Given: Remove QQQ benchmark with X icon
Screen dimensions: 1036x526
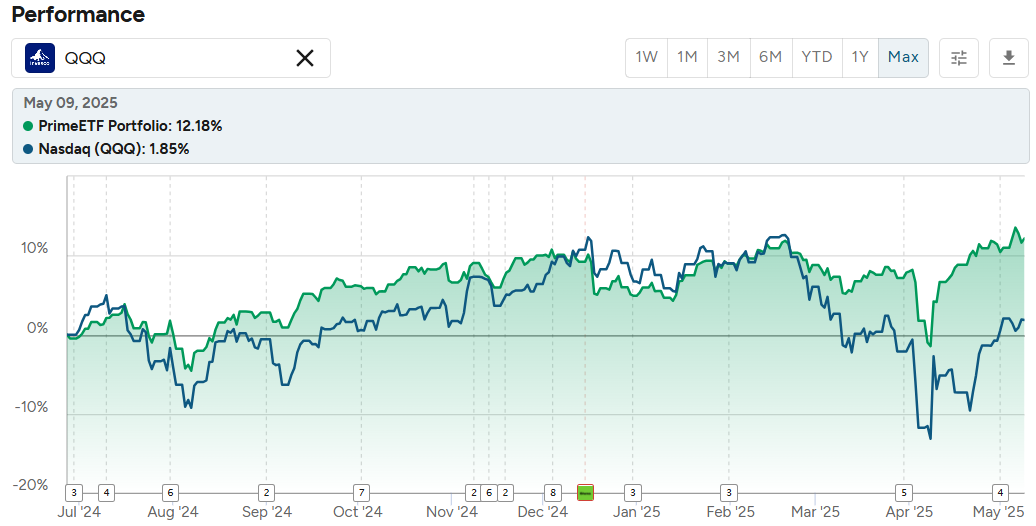Looking at the screenshot, I should coord(305,58).
